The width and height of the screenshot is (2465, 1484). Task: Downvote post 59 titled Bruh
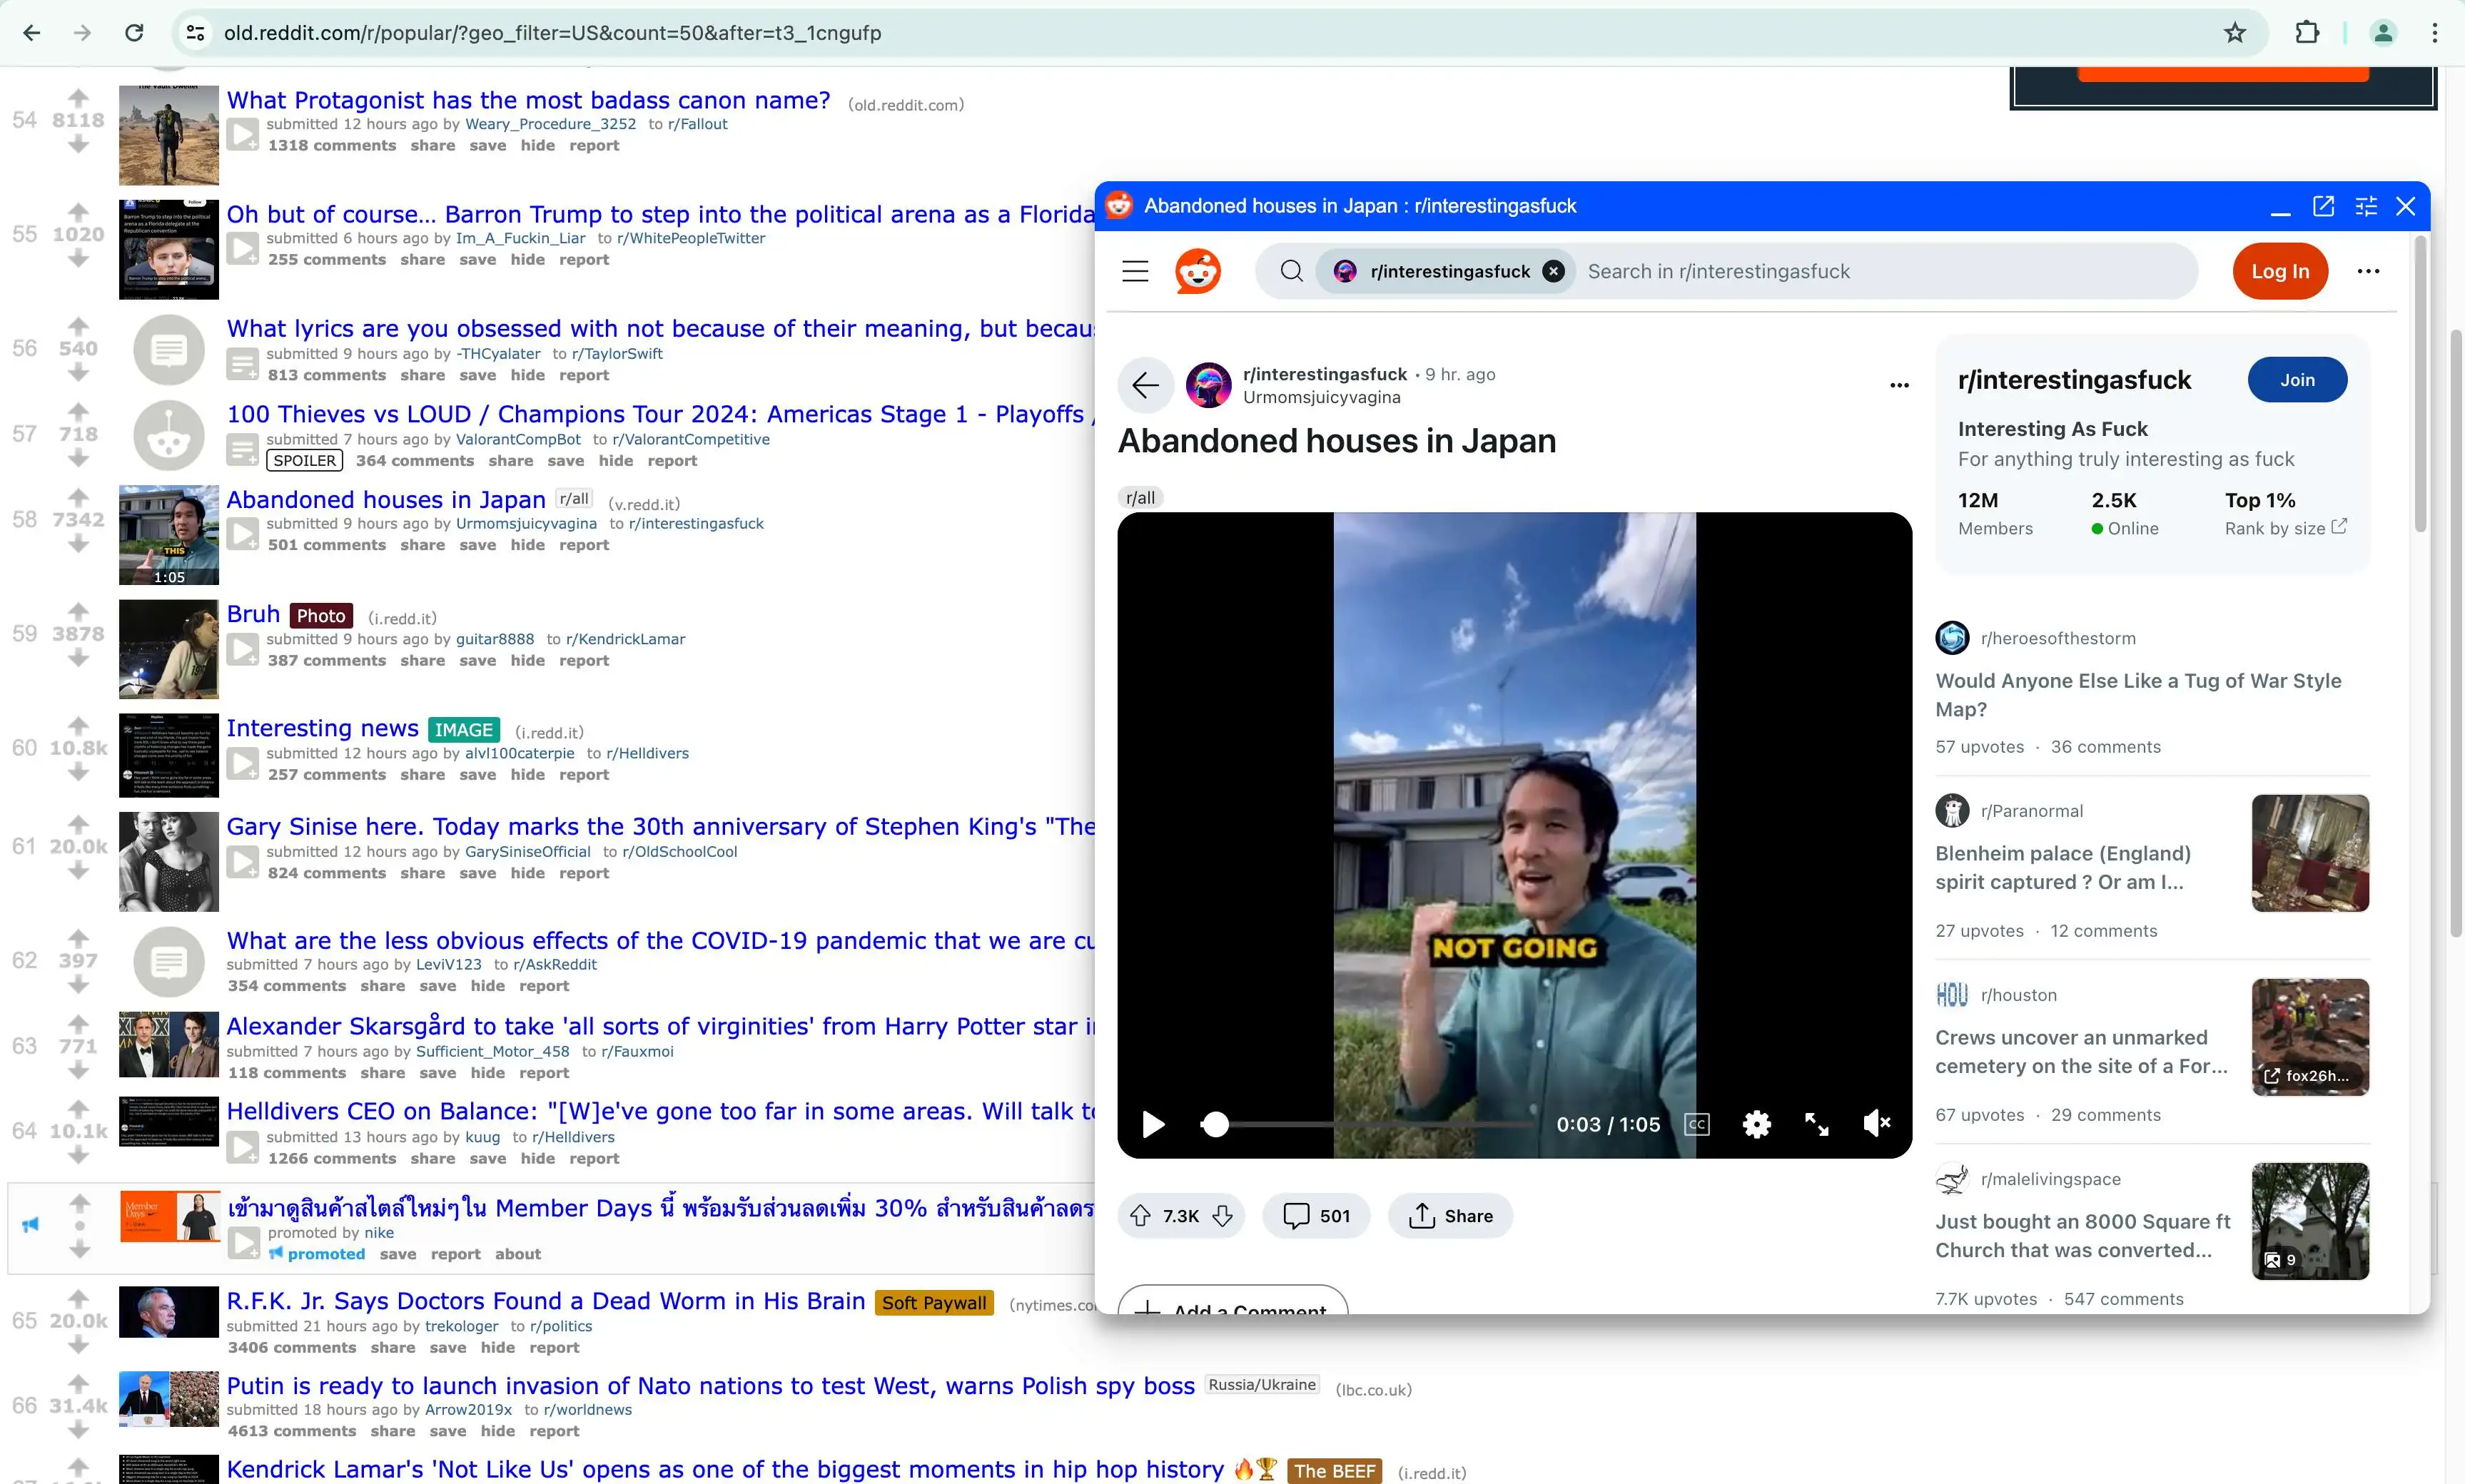coord(78,658)
